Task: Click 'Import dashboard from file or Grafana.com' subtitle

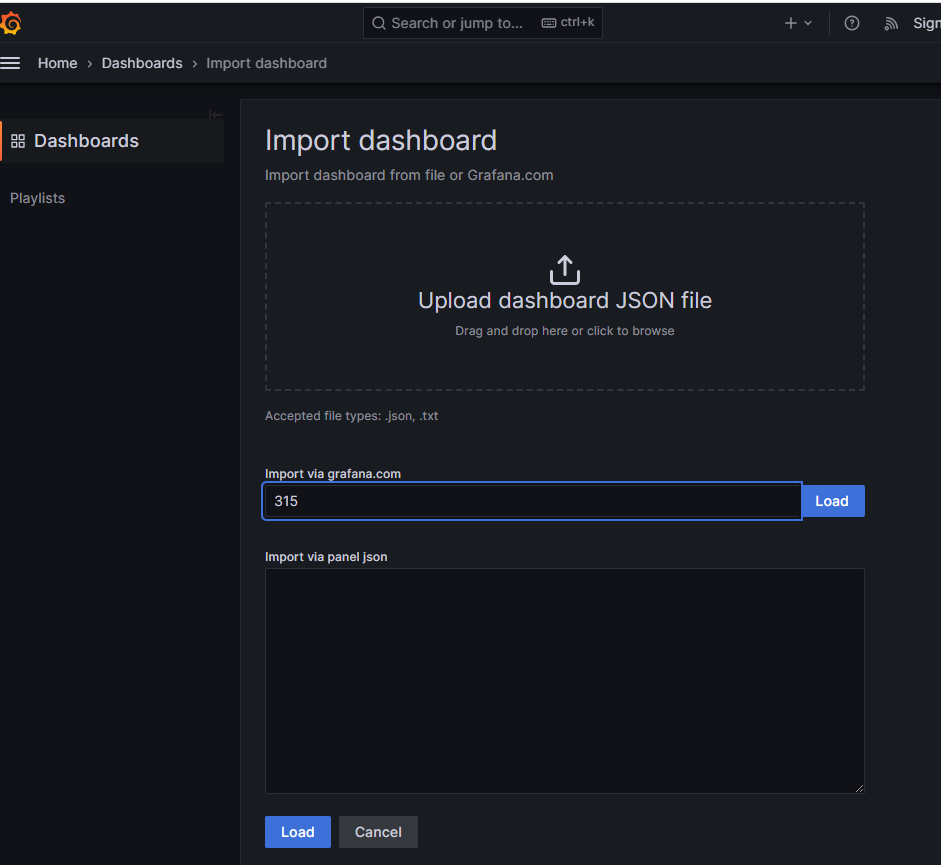Action: (409, 175)
